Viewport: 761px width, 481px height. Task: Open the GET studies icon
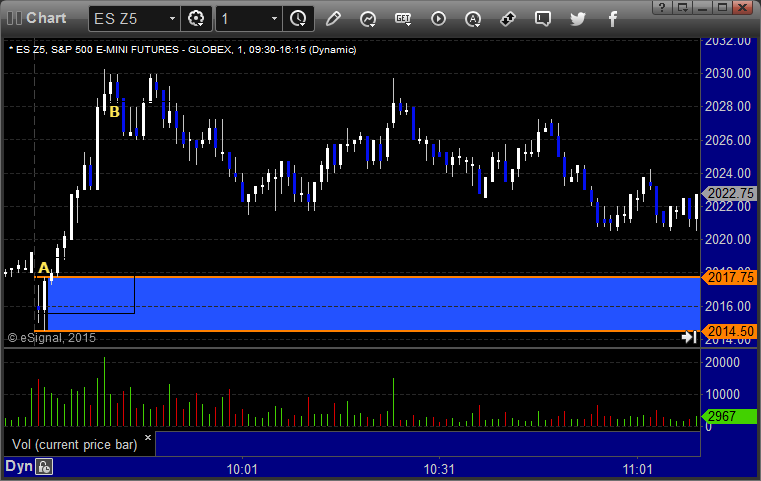coord(403,18)
